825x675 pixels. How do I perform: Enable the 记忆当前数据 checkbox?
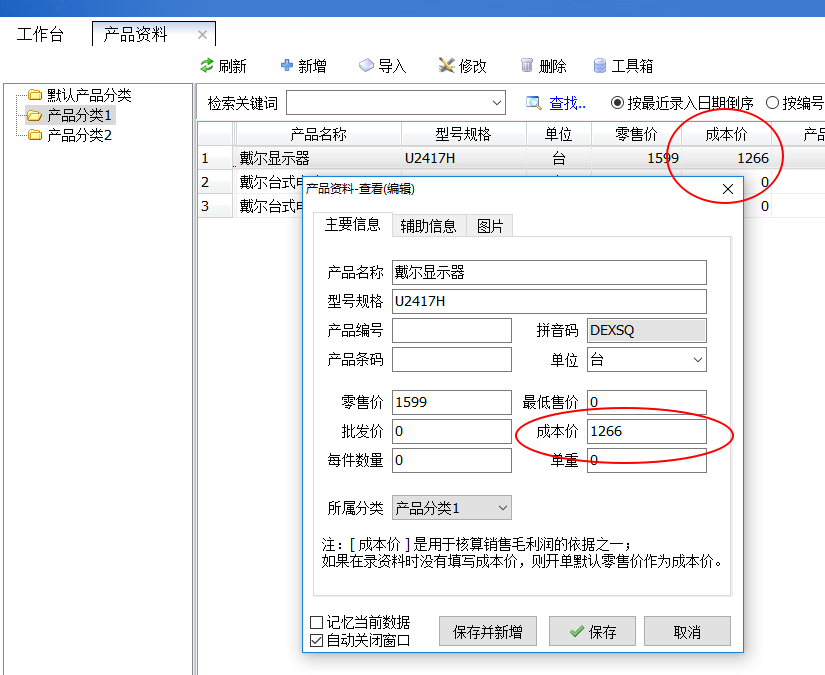[x=317, y=622]
